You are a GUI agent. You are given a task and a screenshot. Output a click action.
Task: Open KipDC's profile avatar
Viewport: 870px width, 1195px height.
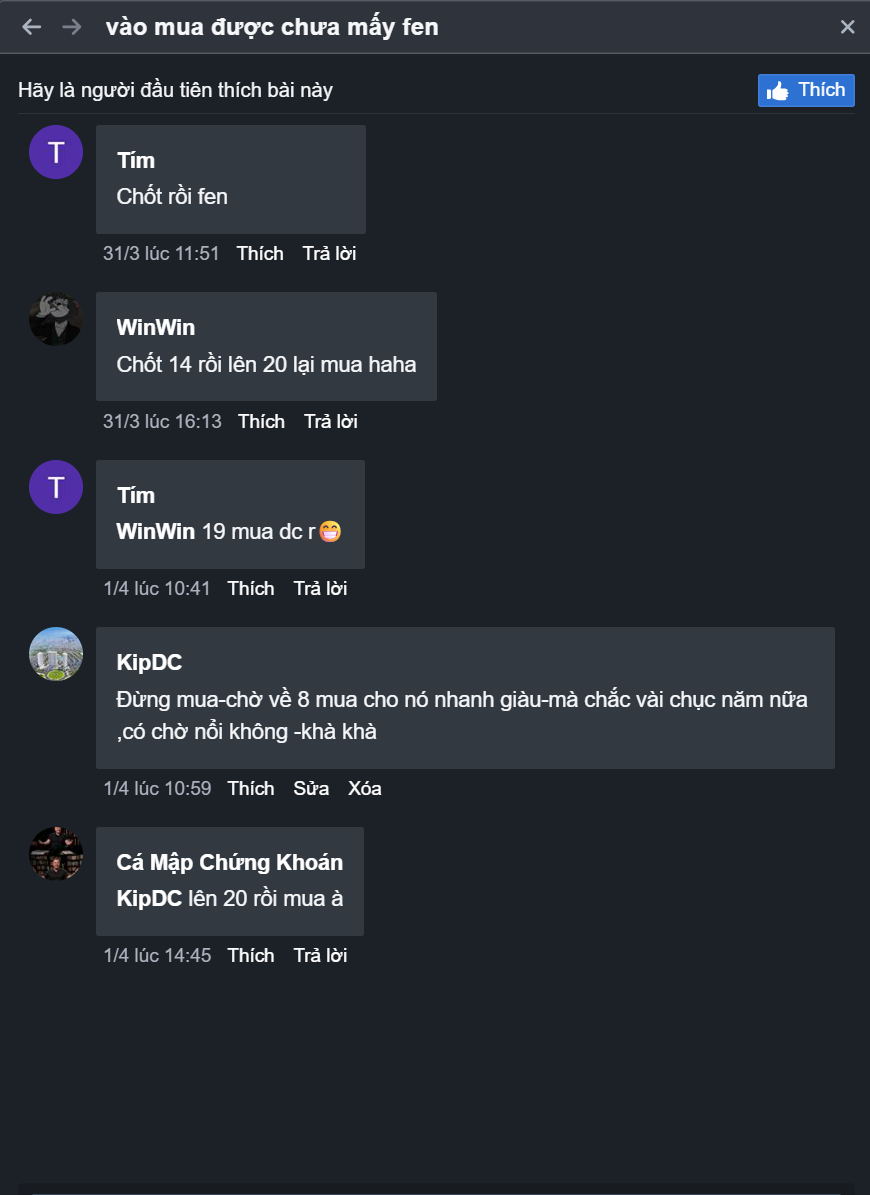[56, 654]
